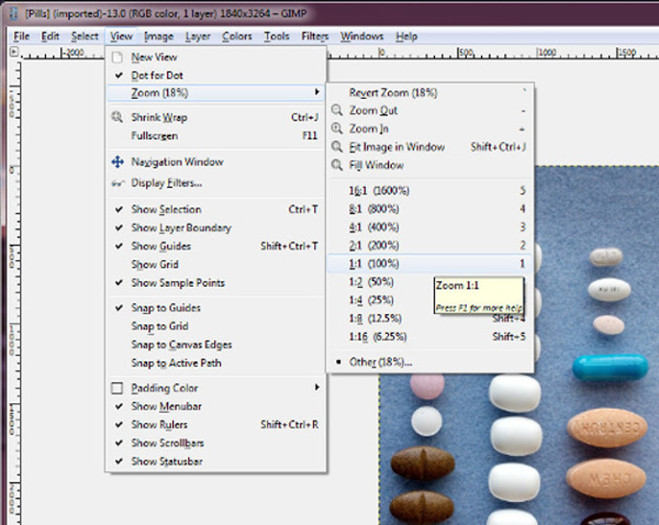659x525 pixels.
Task: Click the Zoom In magnifier icon
Action: pos(339,129)
